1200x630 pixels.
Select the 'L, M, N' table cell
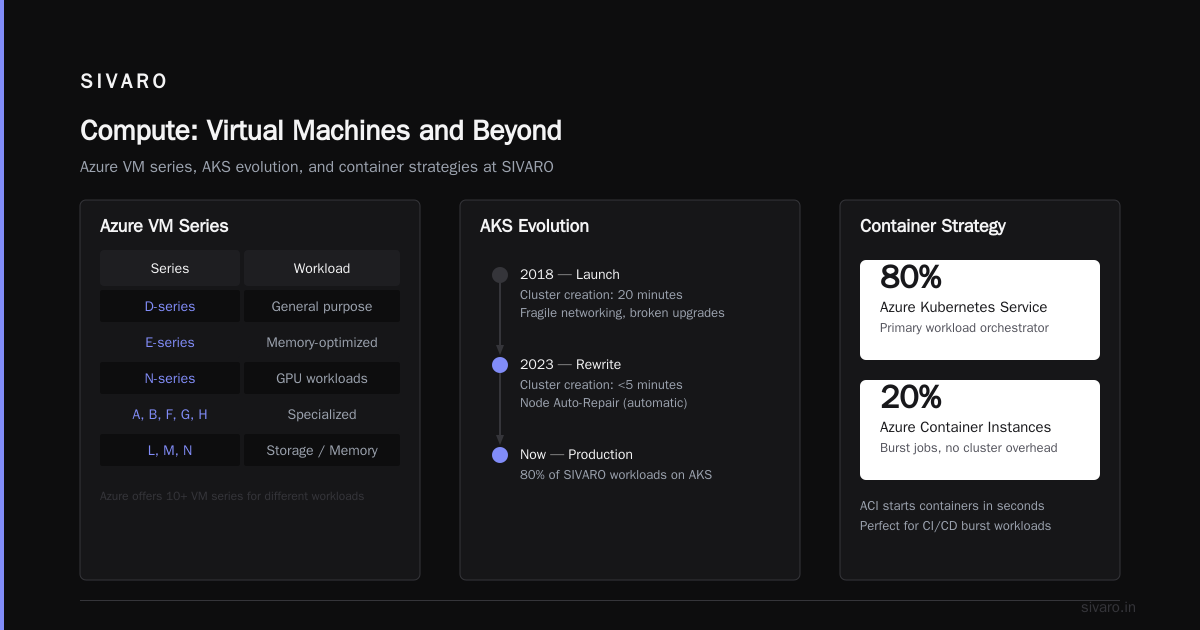pos(170,450)
